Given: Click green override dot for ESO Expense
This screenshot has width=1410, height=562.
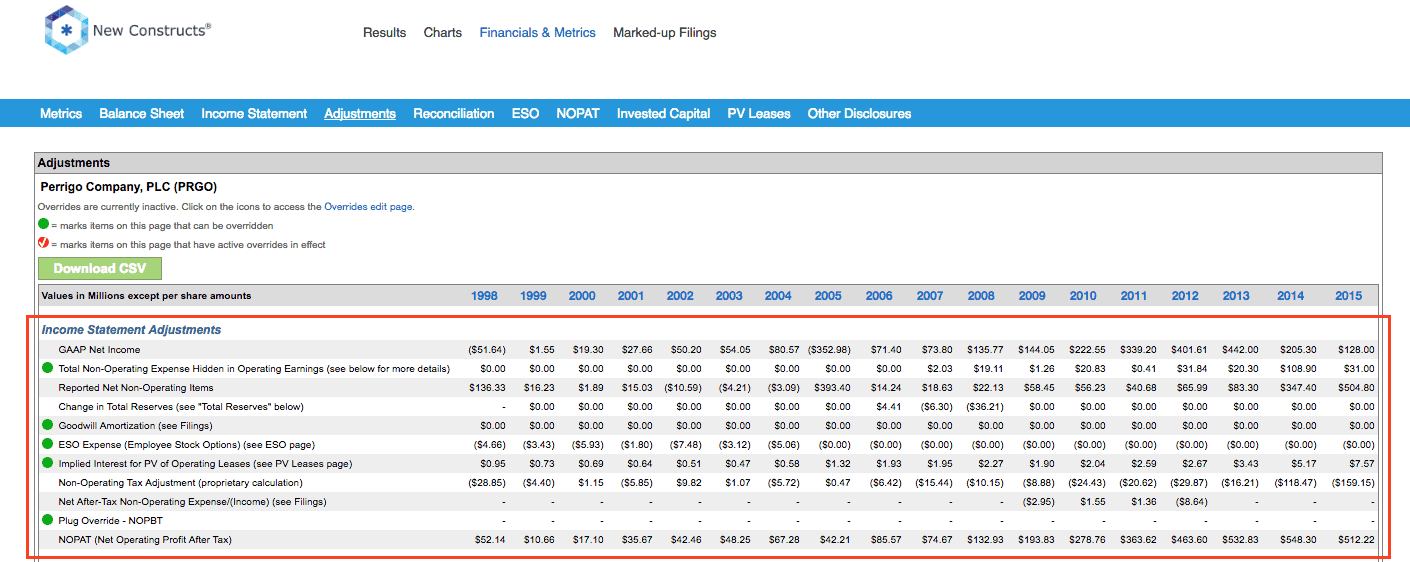Looking at the screenshot, I should pos(47,444).
